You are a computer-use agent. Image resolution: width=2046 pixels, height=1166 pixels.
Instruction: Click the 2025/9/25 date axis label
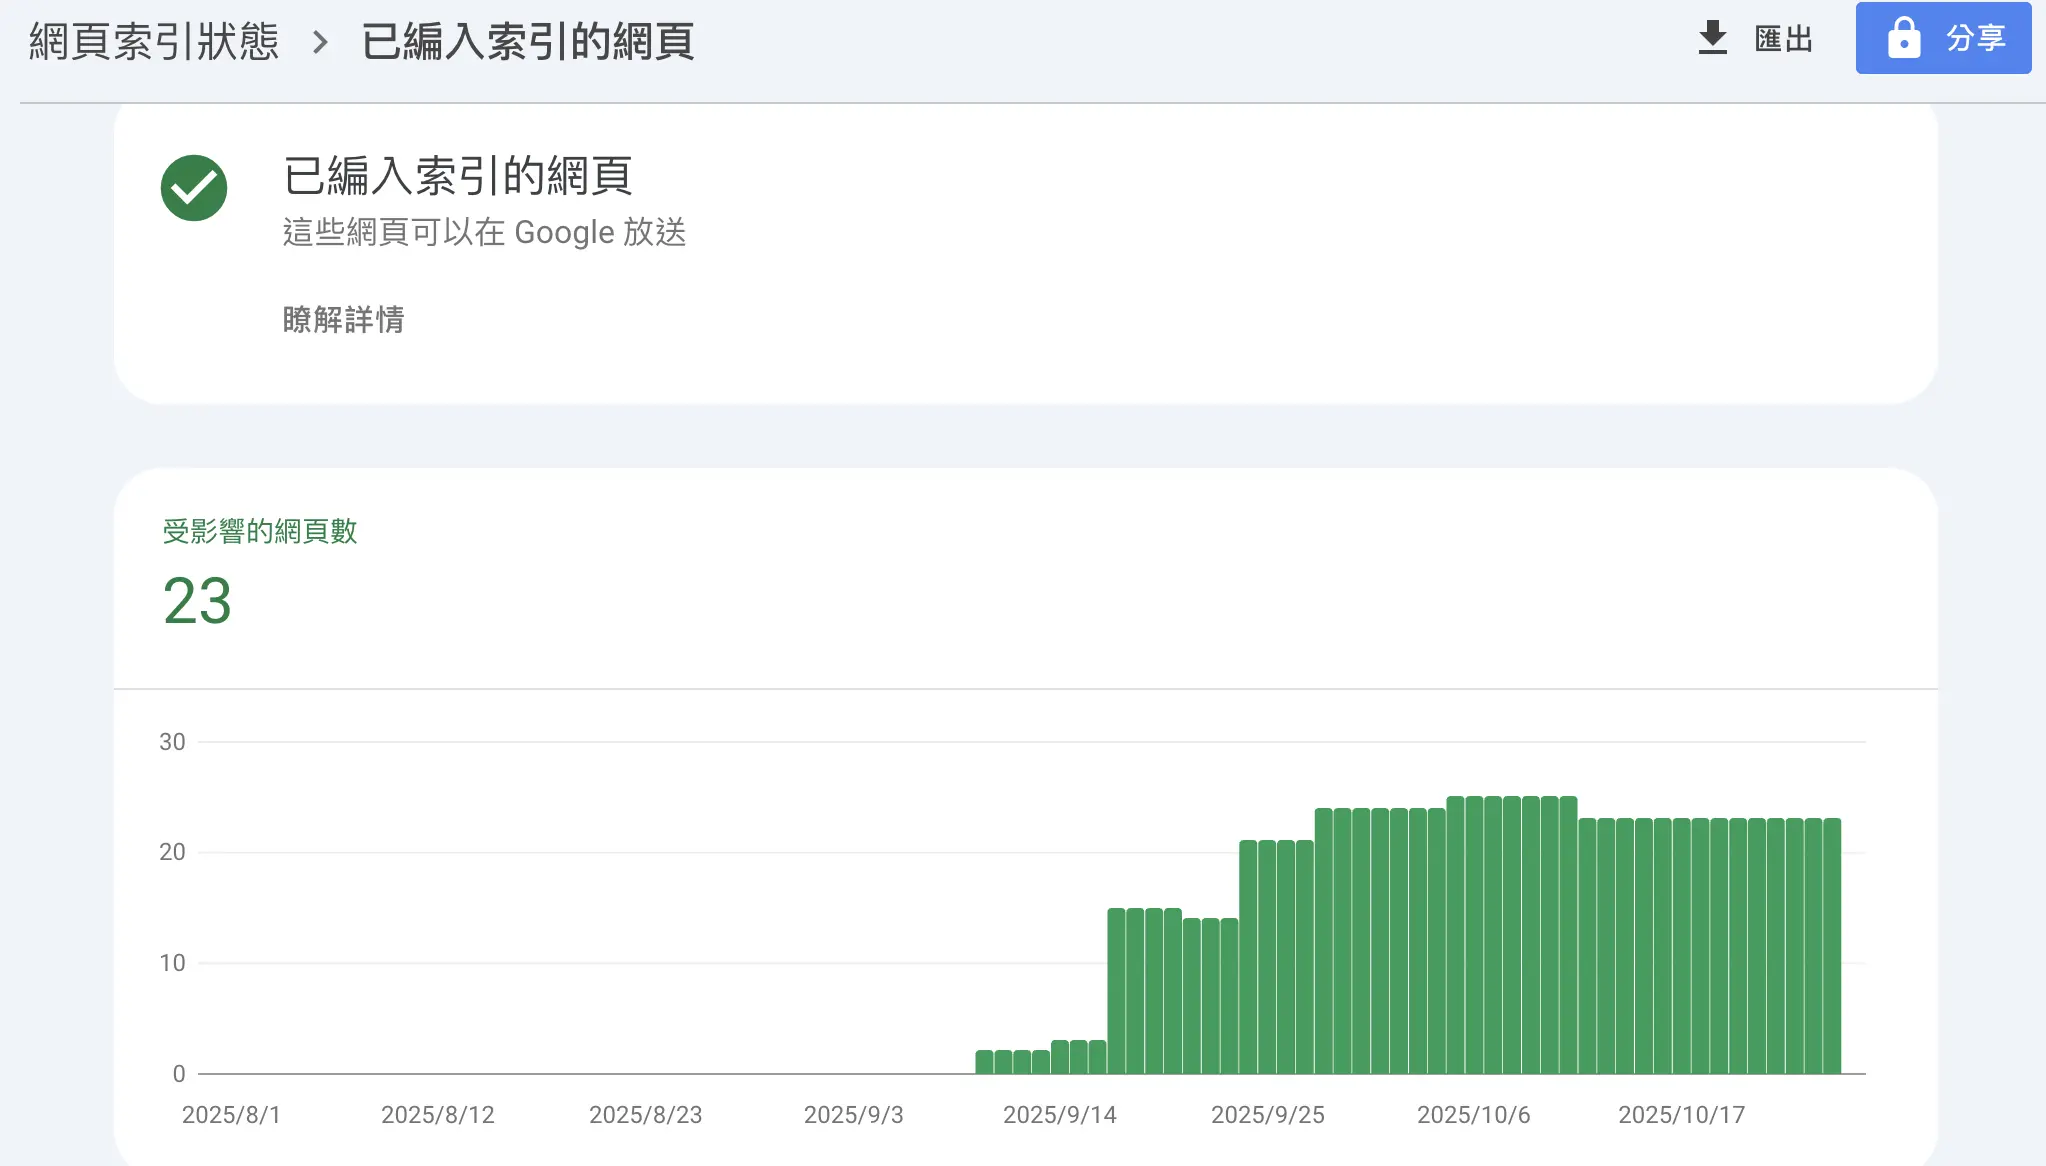point(1267,1115)
